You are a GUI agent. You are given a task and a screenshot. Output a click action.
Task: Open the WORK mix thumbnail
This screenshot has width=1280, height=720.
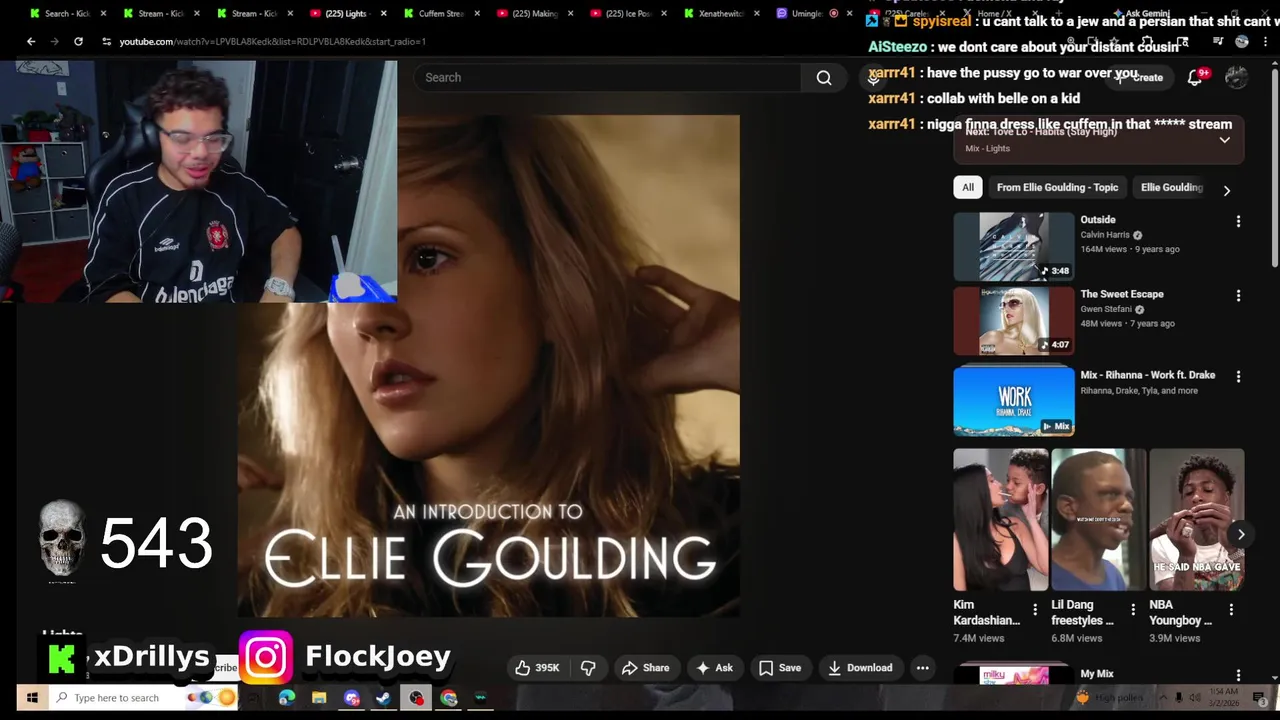click(x=1014, y=401)
